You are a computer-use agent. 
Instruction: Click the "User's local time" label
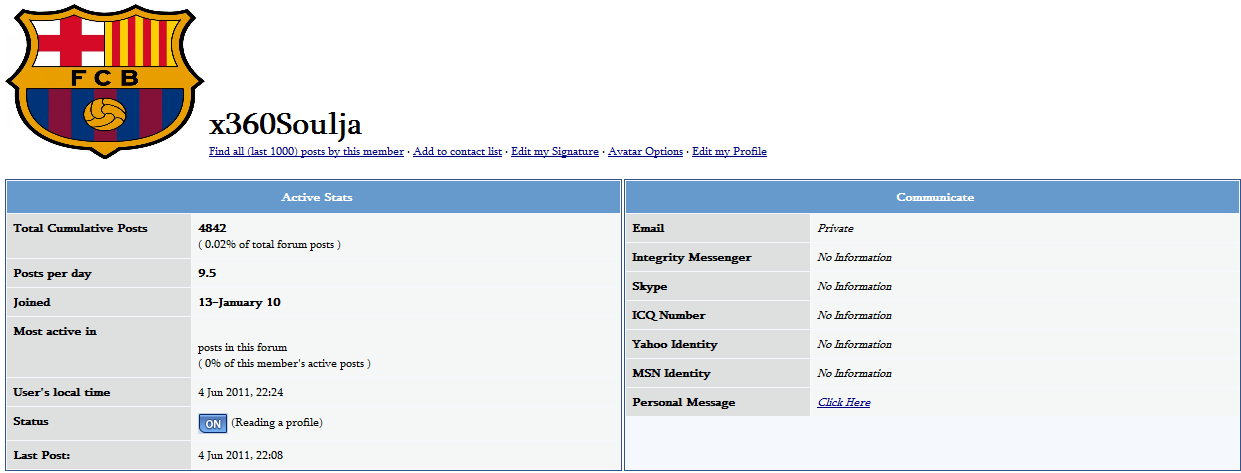(x=61, y=392)
